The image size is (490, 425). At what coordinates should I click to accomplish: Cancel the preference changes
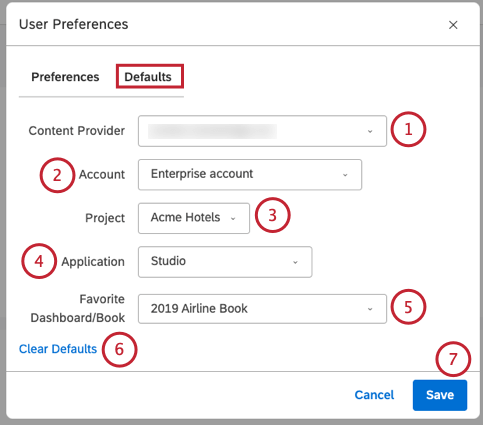click(374, 395)
